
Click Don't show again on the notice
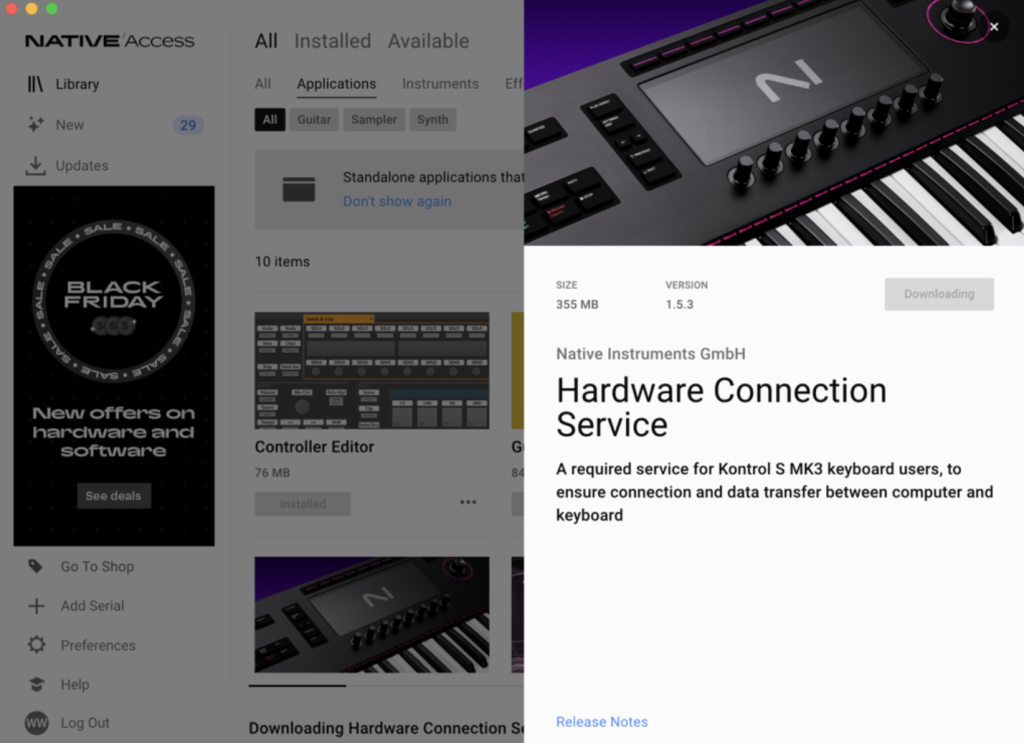point(396,201)
